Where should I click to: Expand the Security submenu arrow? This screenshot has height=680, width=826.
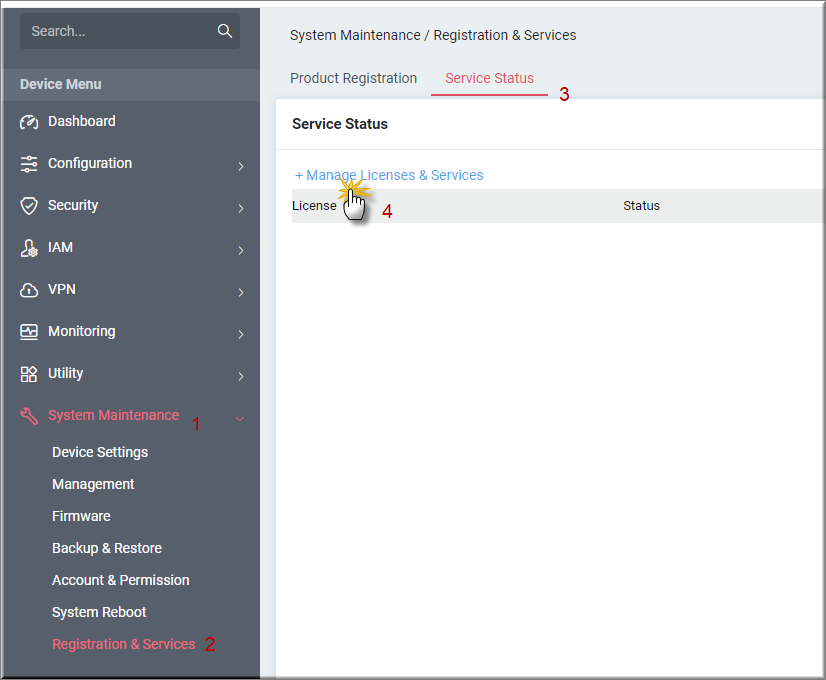coord(240,208)
